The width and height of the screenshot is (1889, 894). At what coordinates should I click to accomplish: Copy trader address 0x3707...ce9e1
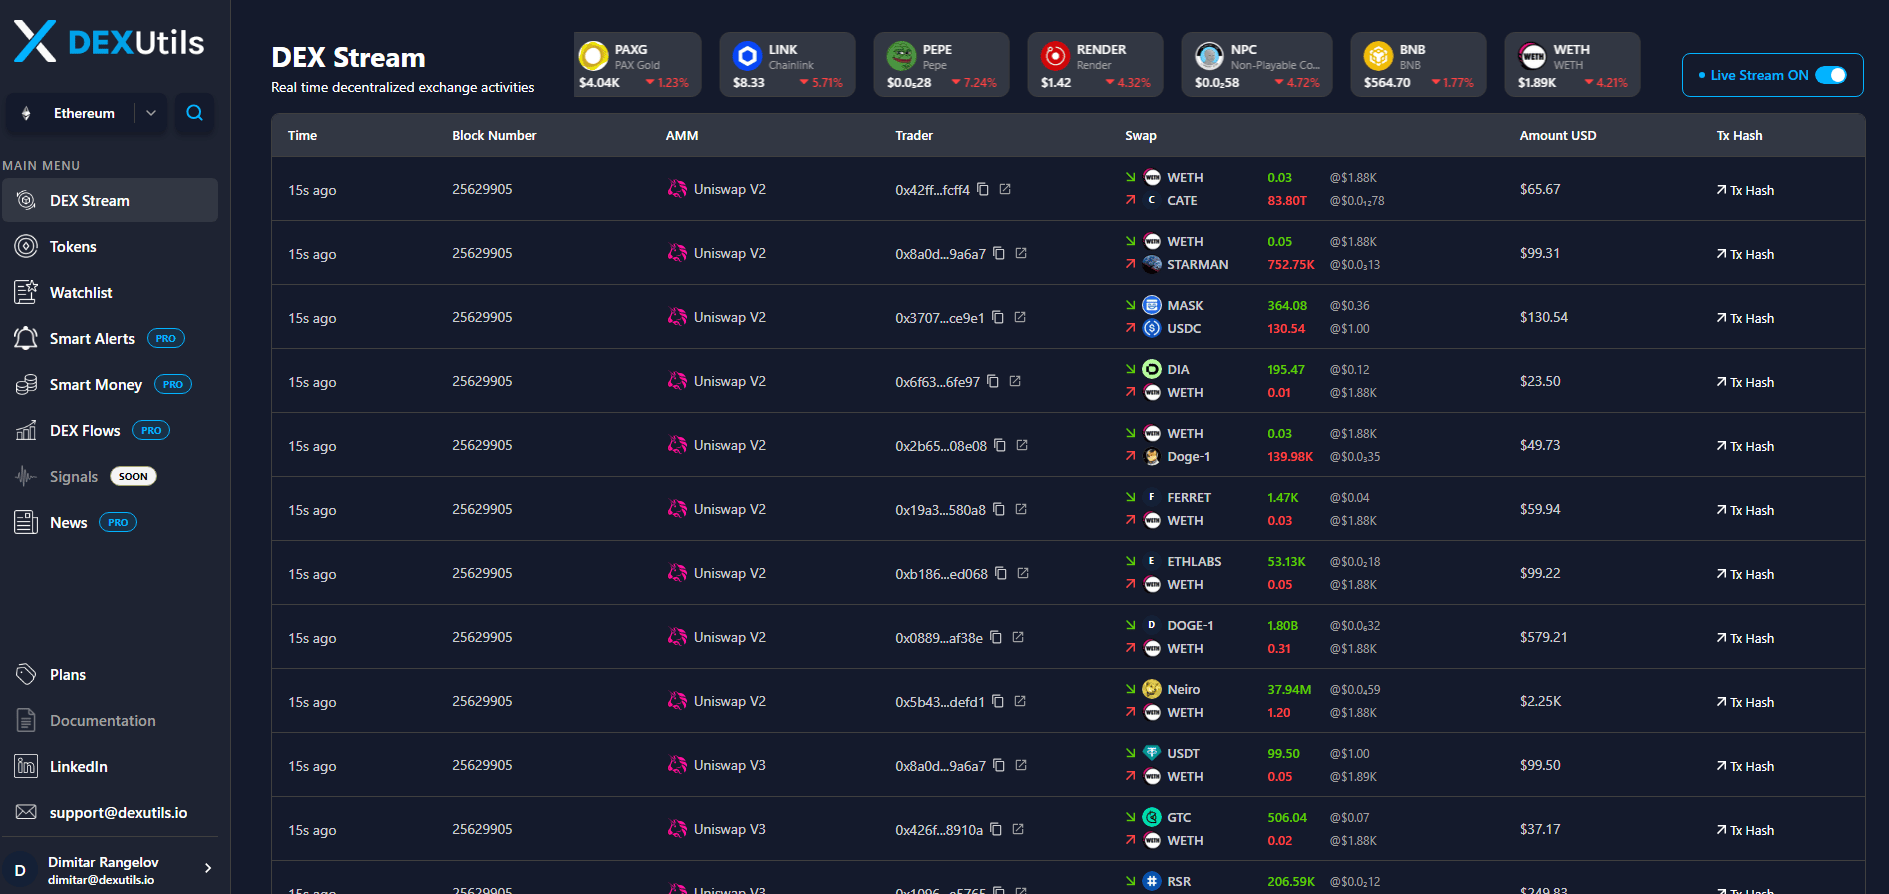coord(998,317)
